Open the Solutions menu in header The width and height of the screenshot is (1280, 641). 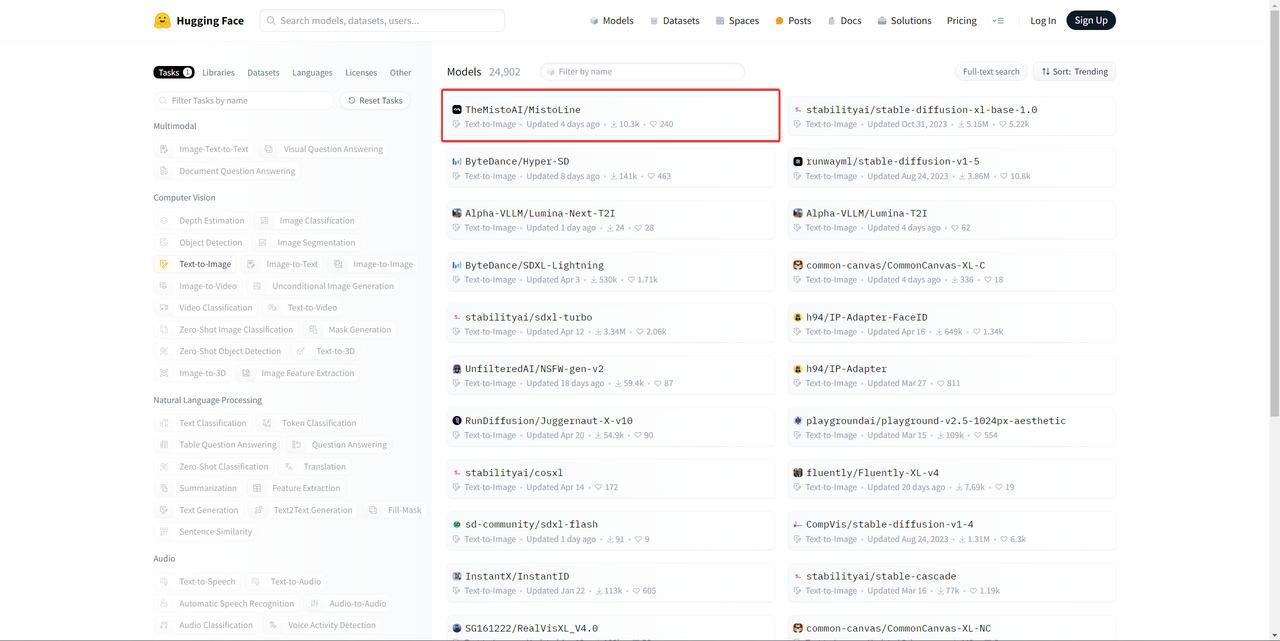point(904,21)
